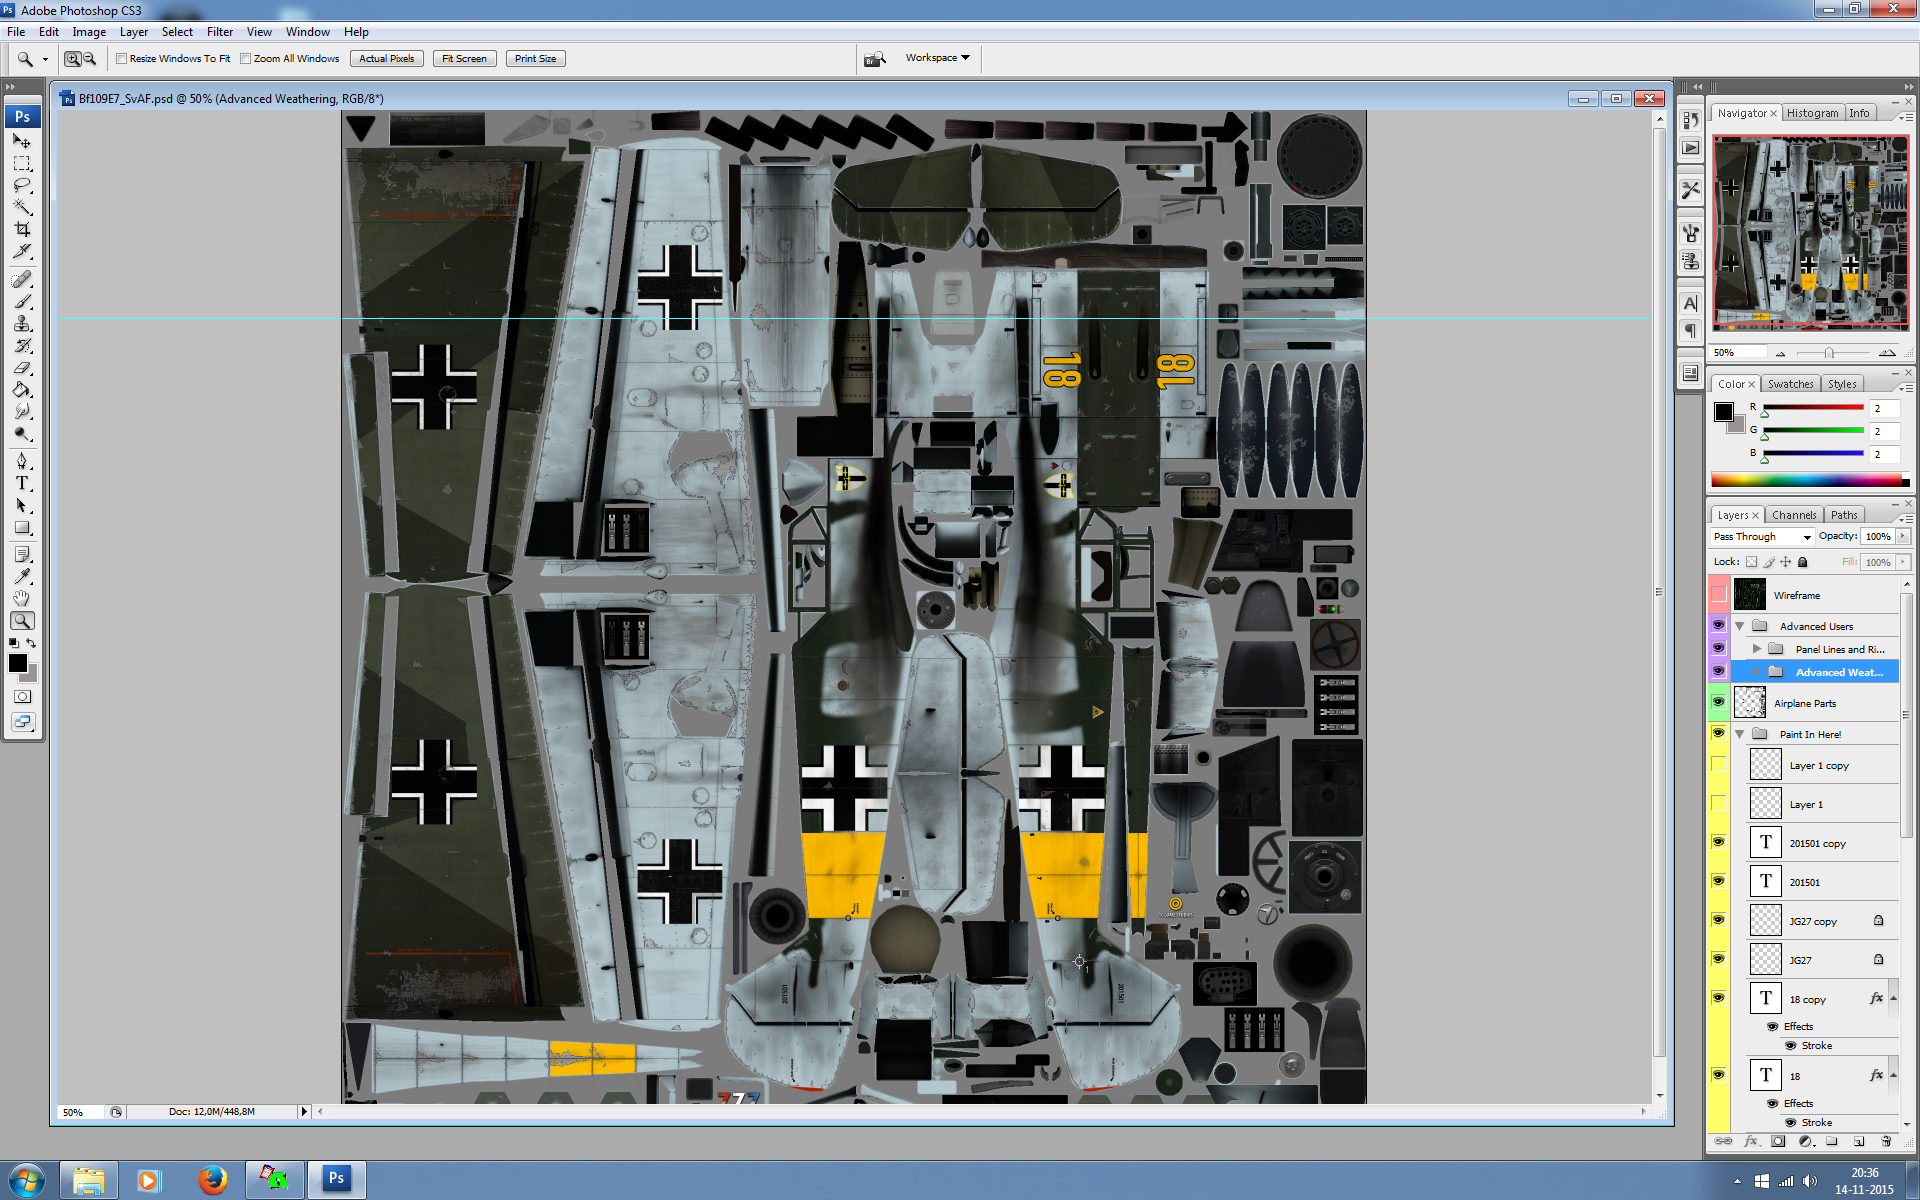Viewport: 1920px width, 1200px height.
Task: Pick the Horizontal Type tool
Action: (x=22, y=483)
